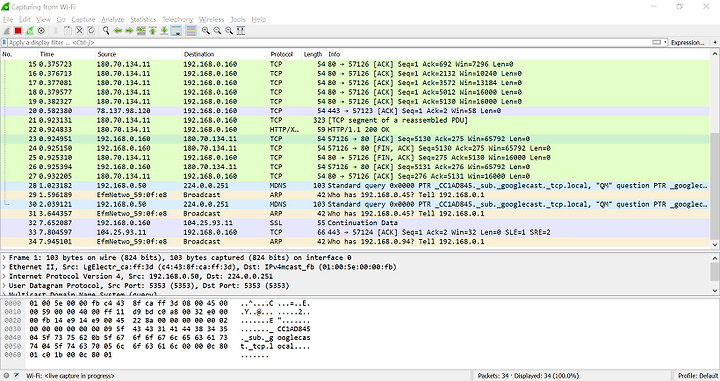
Task: Select packet 32 SSL Continuation Data
Action: point(355,223)
